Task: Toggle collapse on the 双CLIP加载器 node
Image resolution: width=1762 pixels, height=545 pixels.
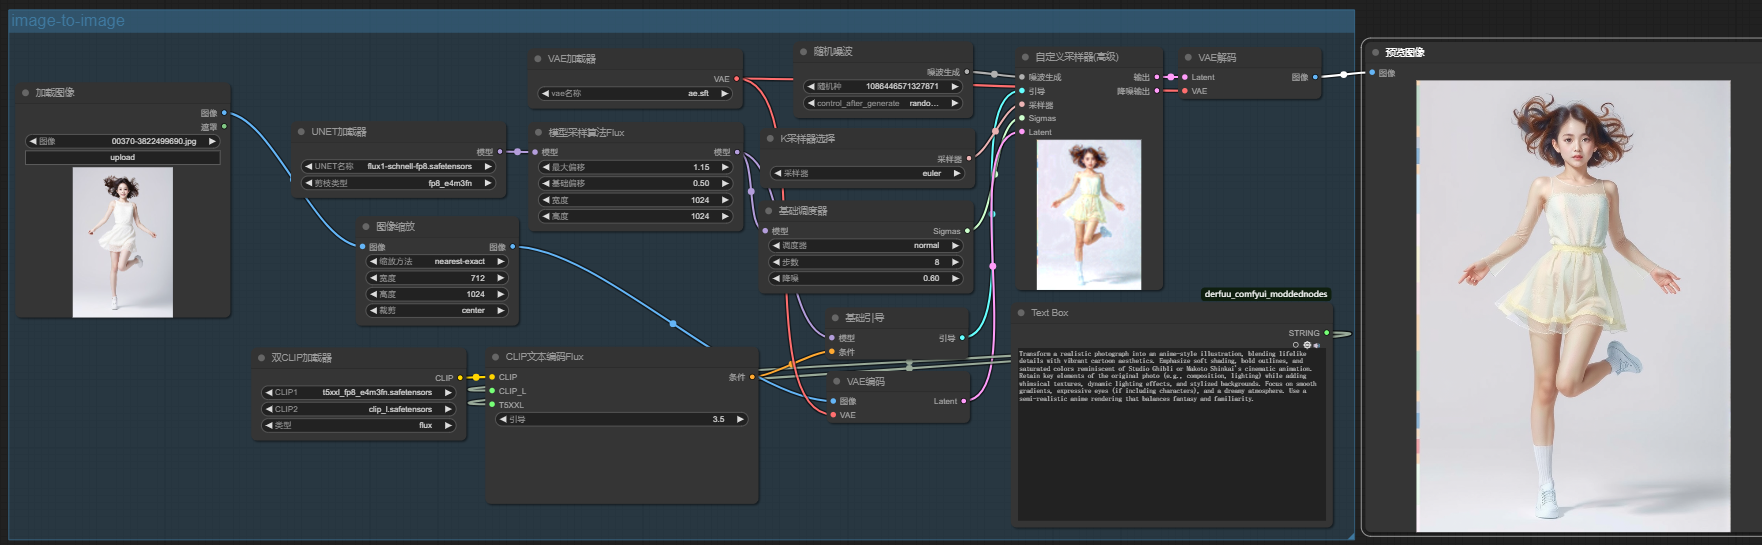Action: pos(261,358)
